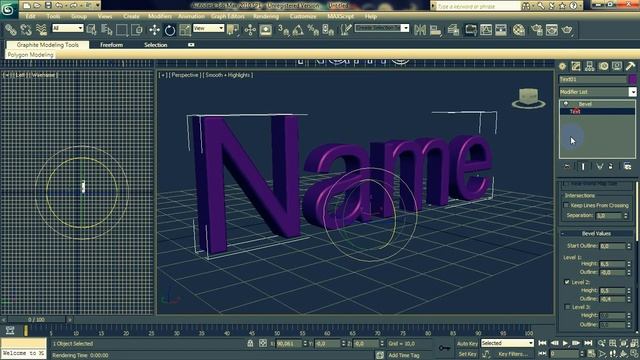Open the key mode Selected dropdown
640x360 pixels.
click(x=507, y=343)
